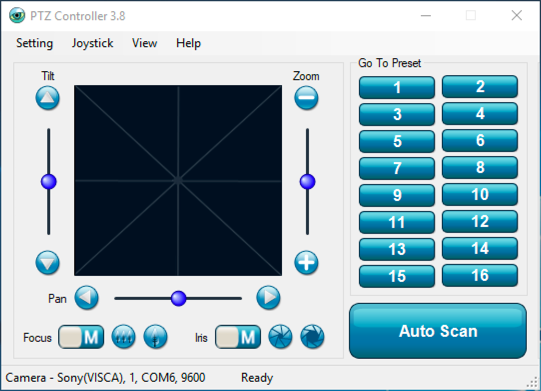Click the Zoom out minus button
This screenshot has height=391, width=541.
pyautogui.click(x=306, y=98)
